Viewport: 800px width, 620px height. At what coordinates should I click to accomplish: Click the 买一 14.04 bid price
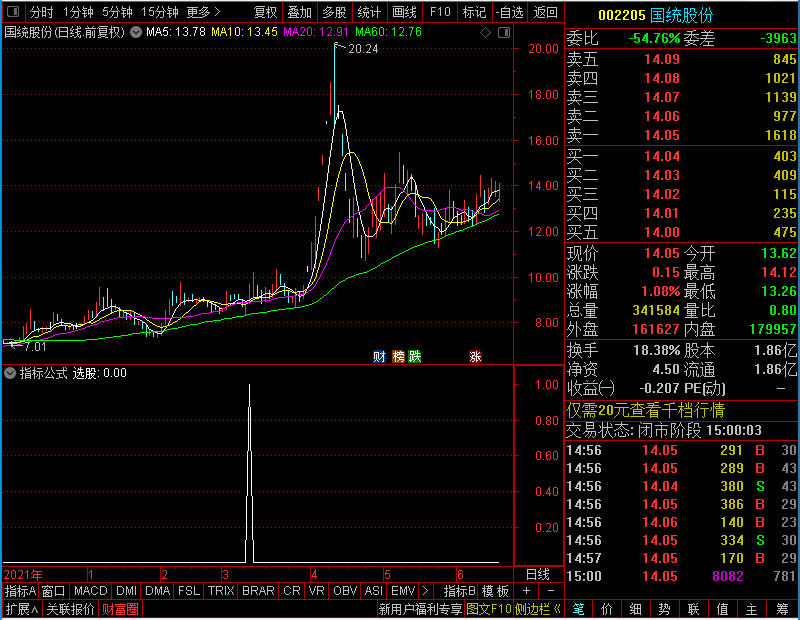[662, 156]
